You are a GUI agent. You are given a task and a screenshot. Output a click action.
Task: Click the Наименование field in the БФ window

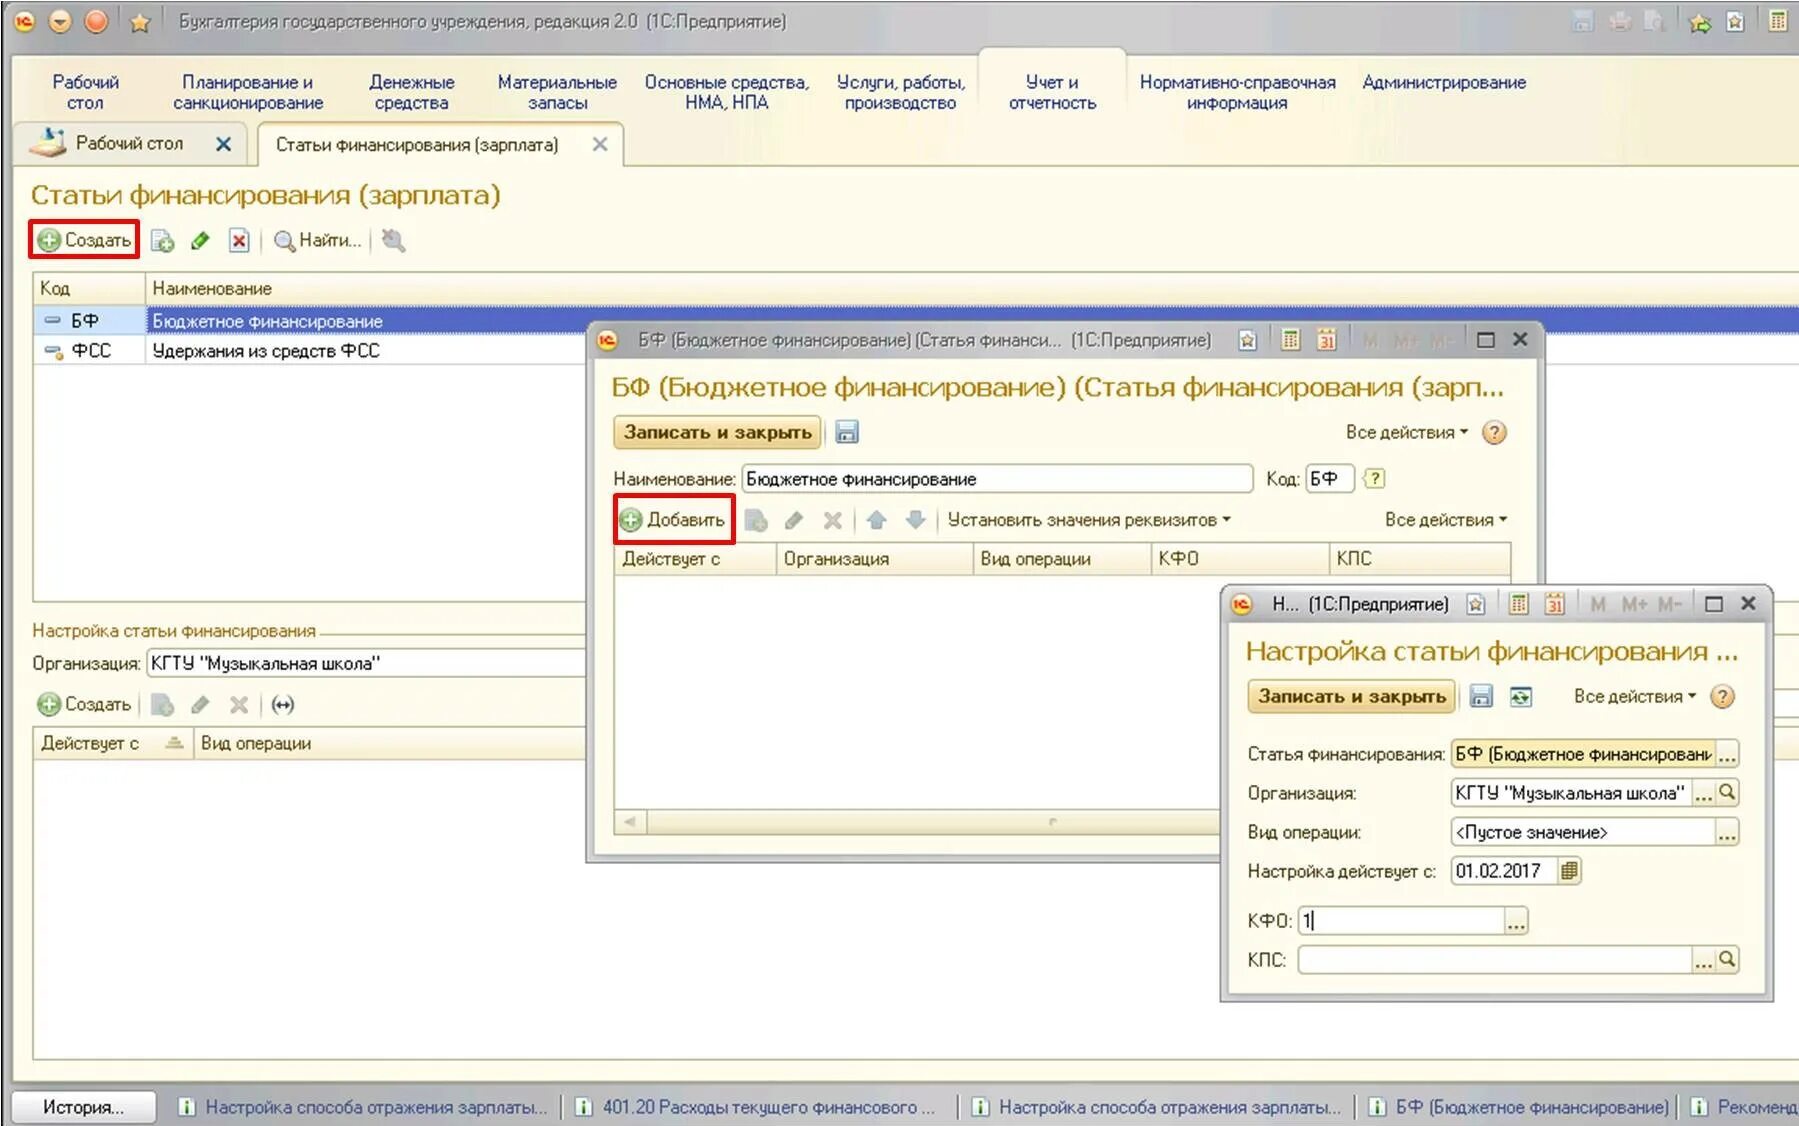click(x=997, y=479)
